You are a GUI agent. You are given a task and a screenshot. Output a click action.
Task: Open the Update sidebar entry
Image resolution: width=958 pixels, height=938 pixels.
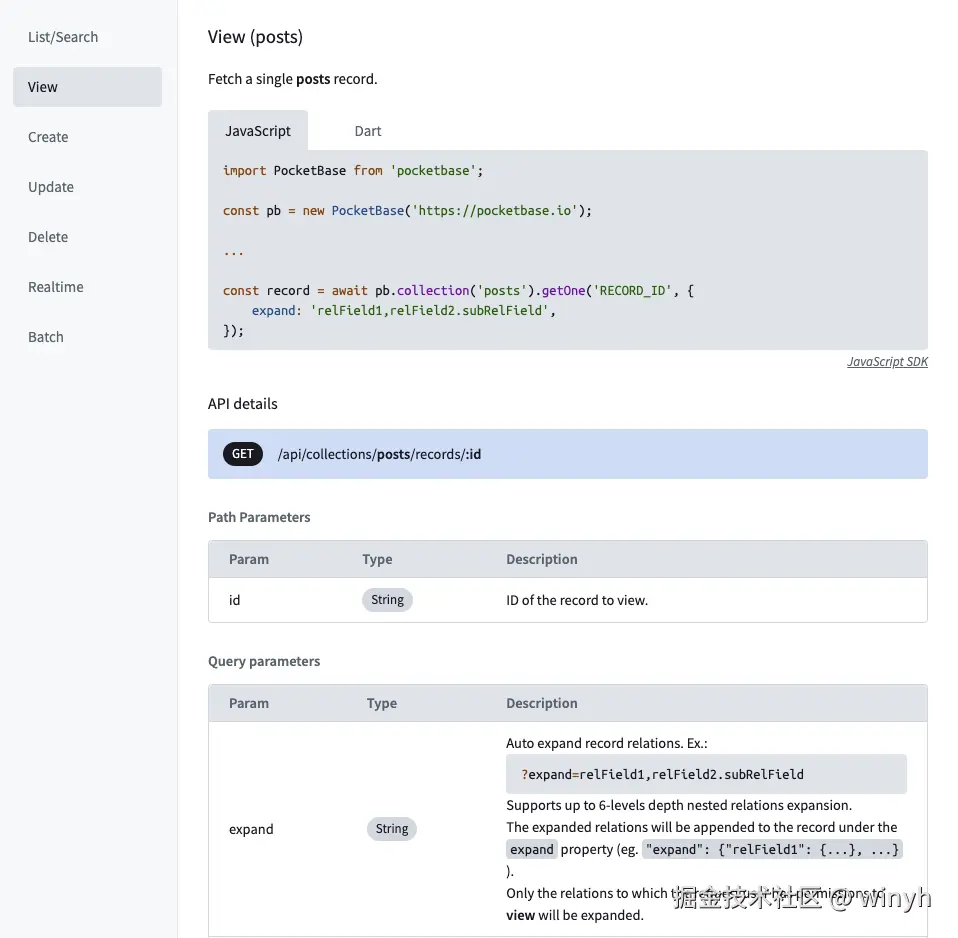[51, 187]
